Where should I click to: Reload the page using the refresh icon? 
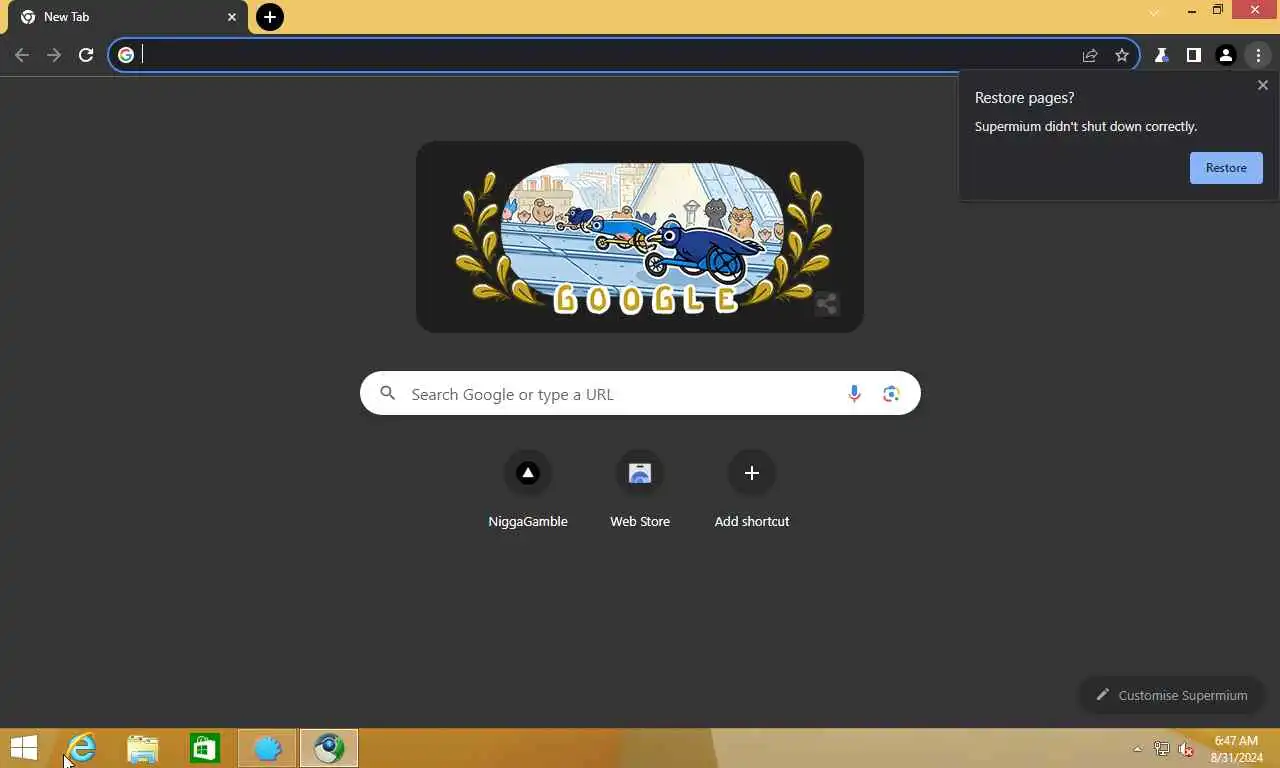pos(86,55)
